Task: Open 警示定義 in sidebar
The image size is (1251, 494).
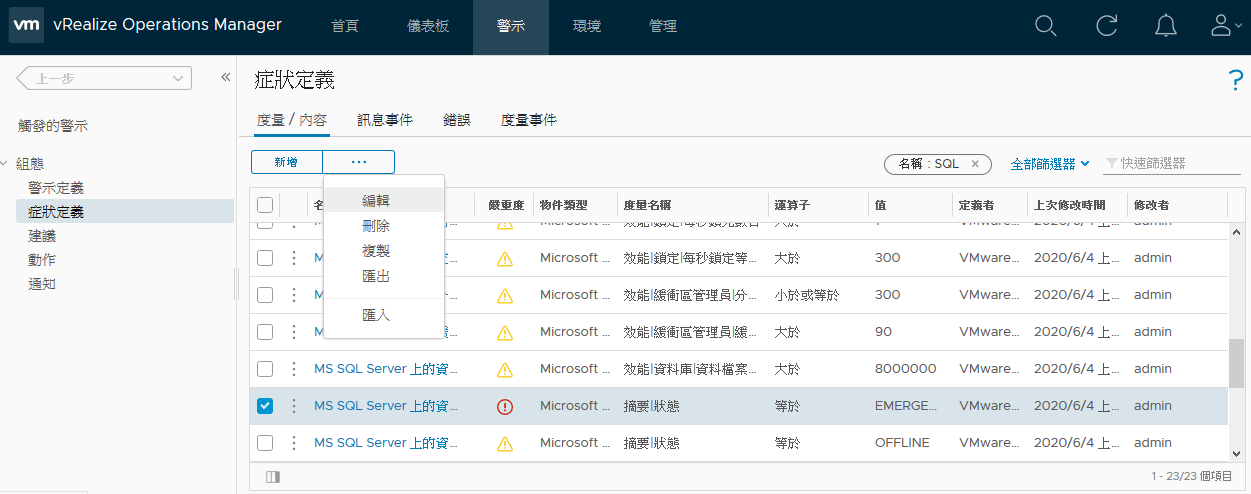Action: point(56,188)
